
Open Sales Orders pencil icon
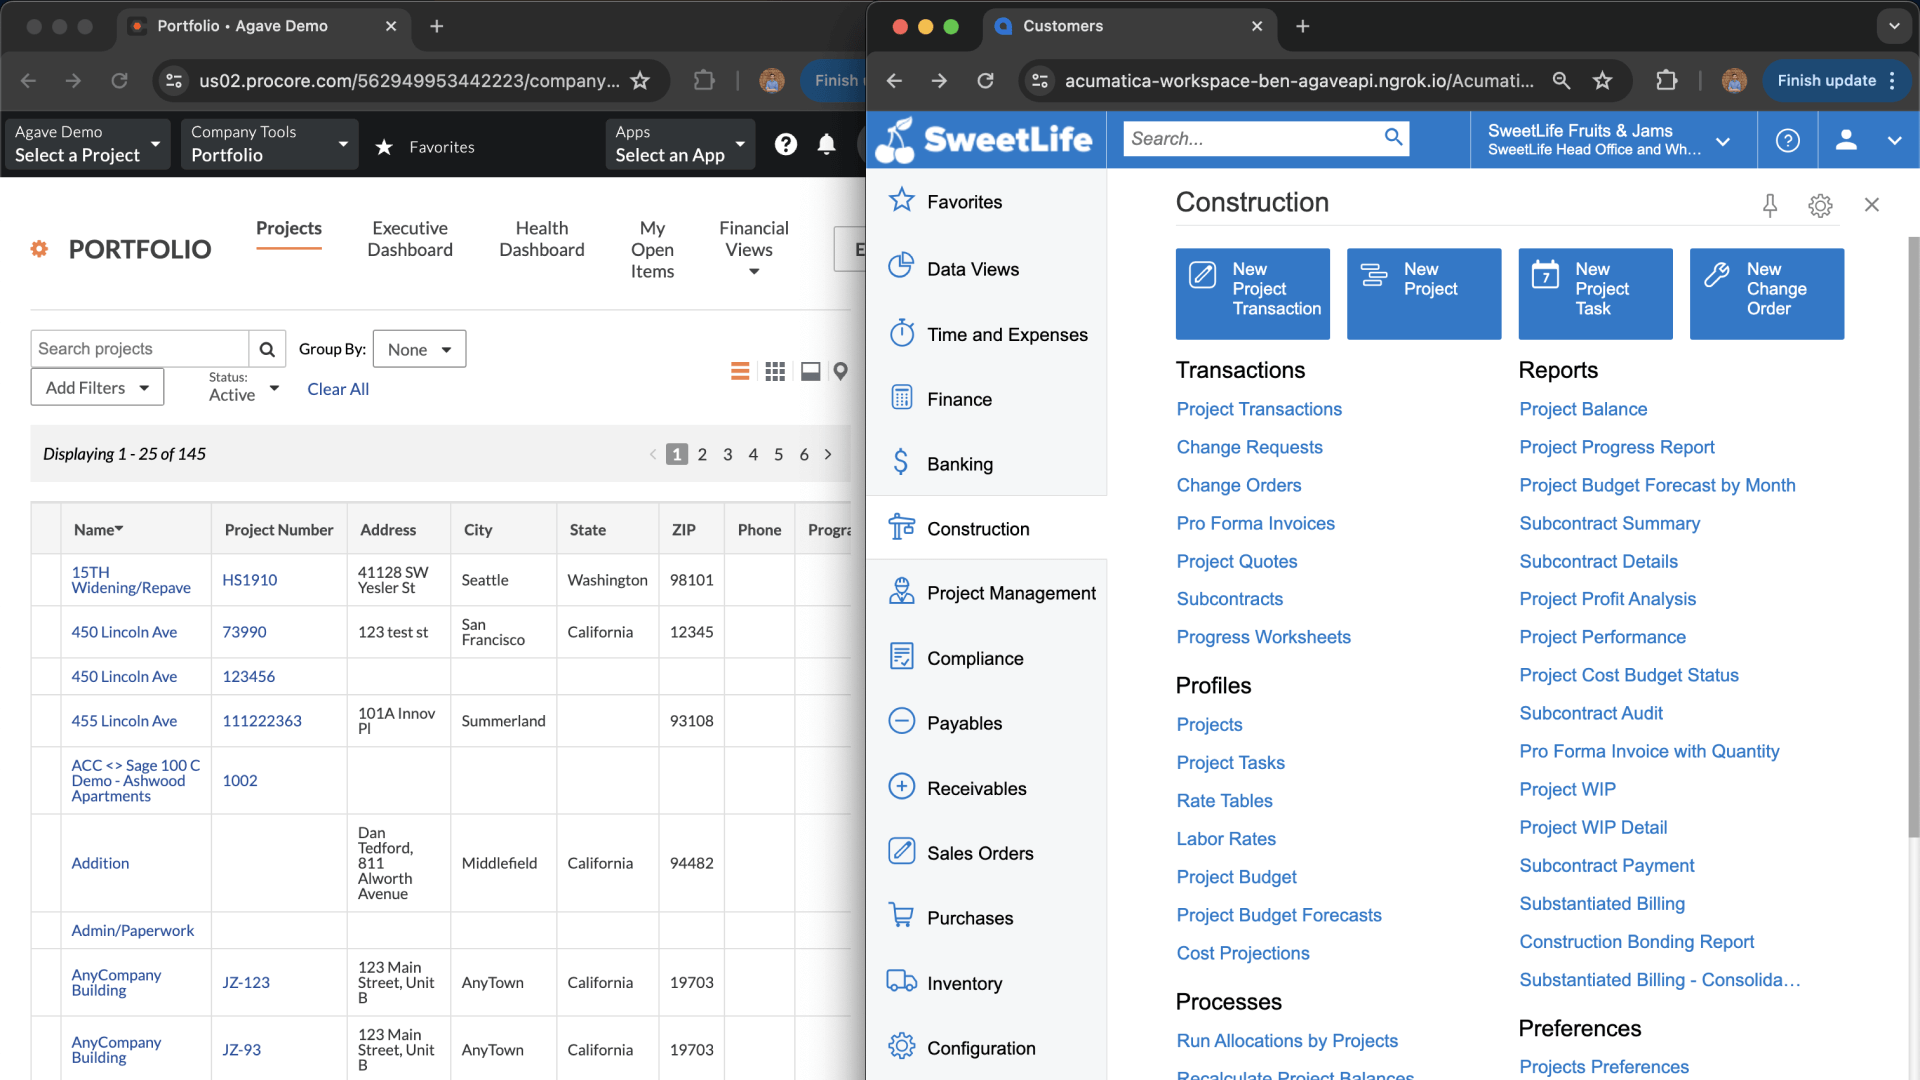901,852
